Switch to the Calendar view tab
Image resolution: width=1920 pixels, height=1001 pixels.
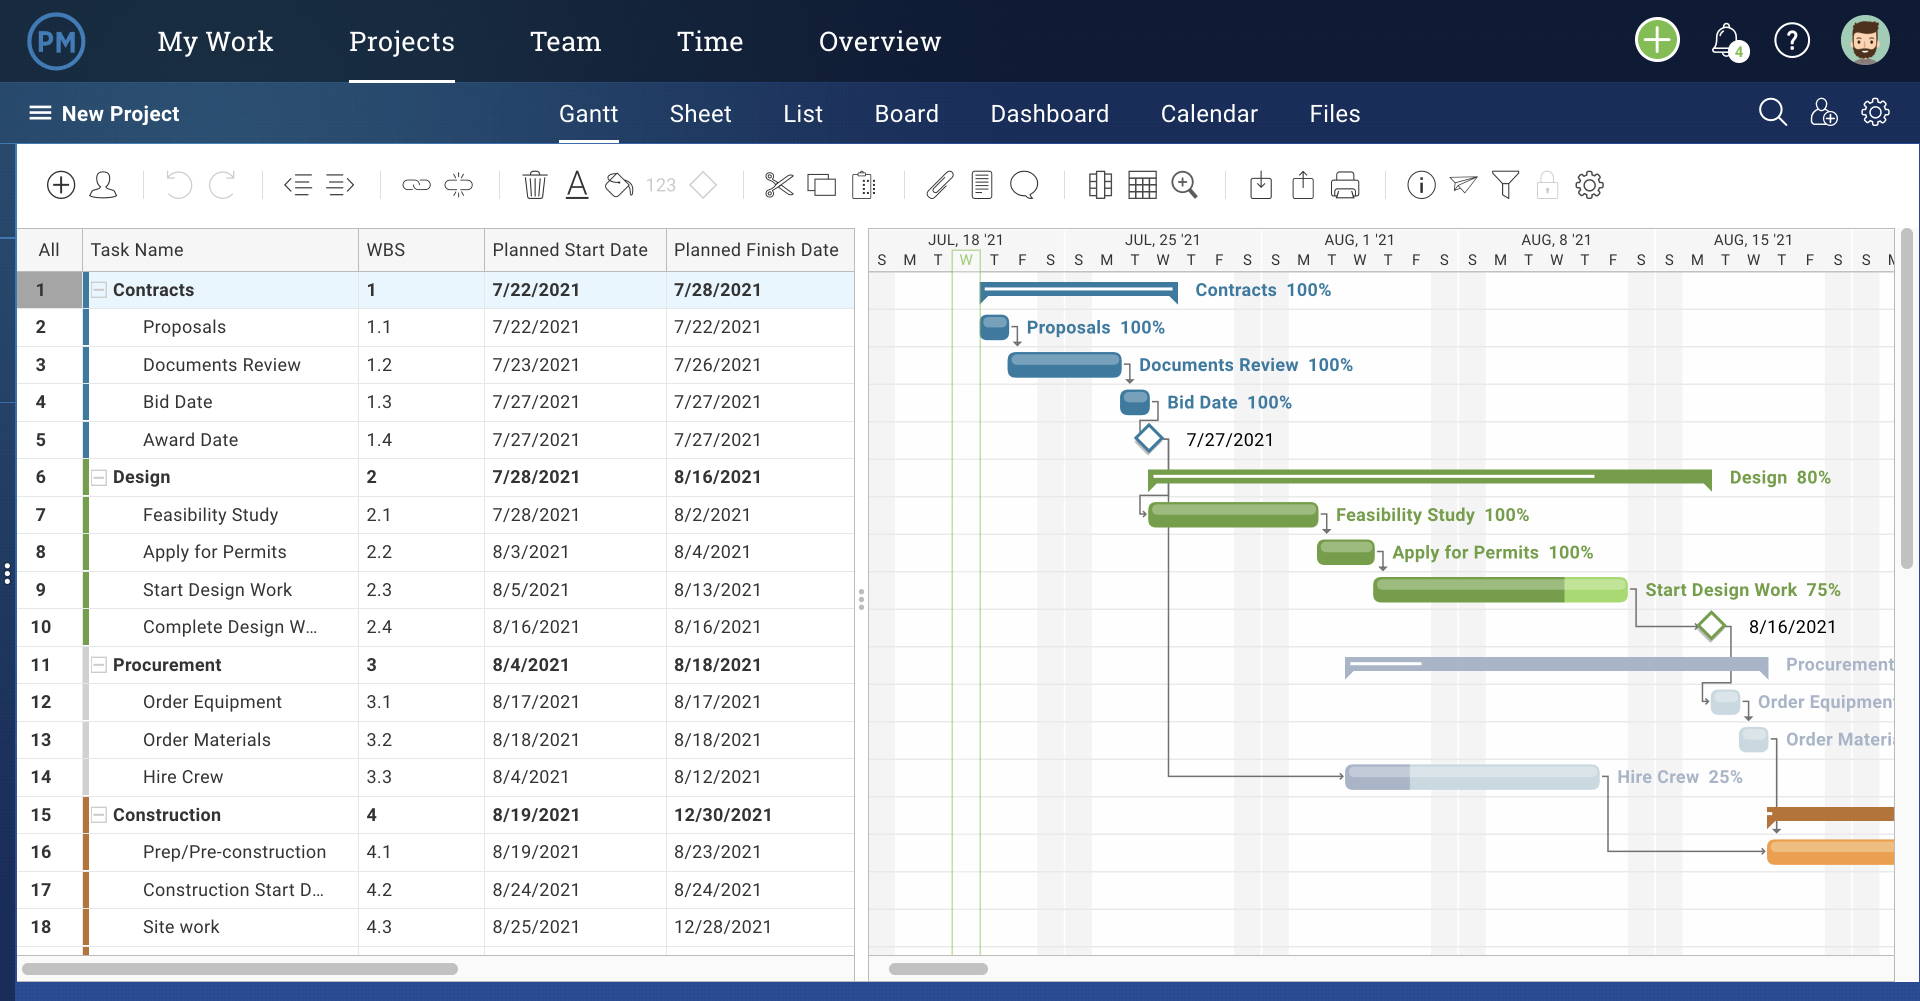coord(1209,114)
